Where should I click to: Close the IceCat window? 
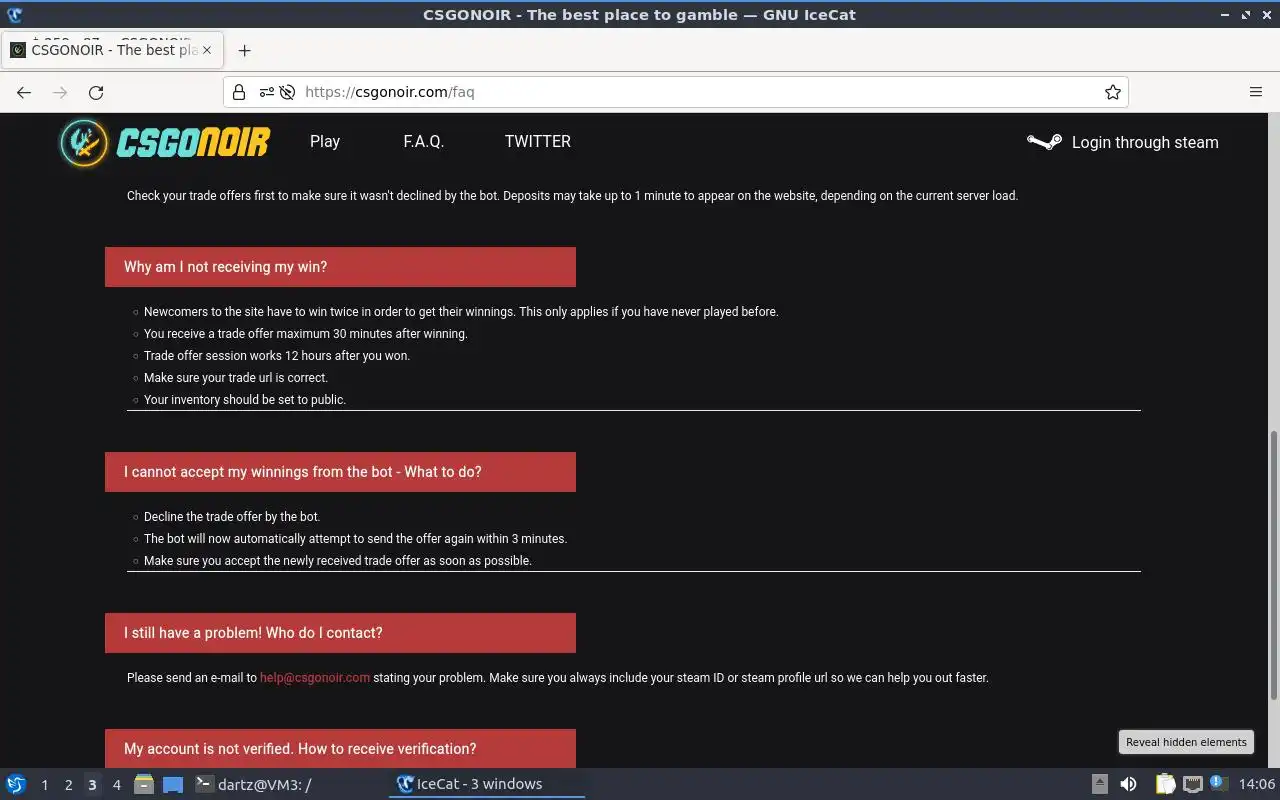(x=1266, y=14)
